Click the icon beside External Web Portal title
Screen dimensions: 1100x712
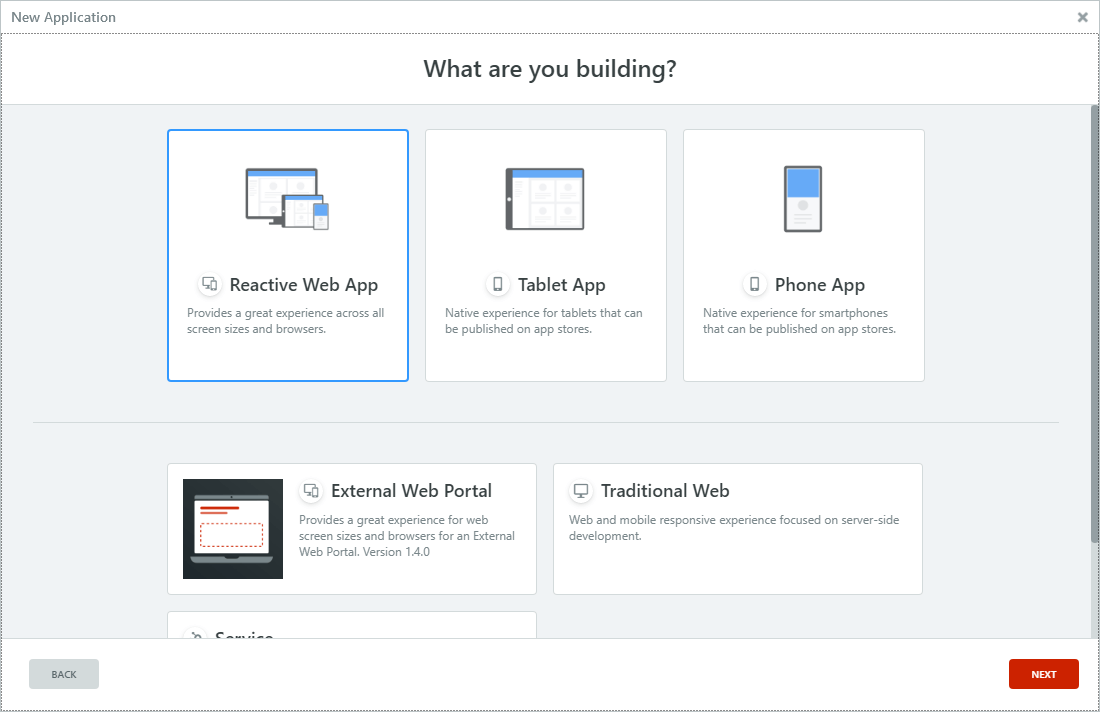(x=311, y=490)
